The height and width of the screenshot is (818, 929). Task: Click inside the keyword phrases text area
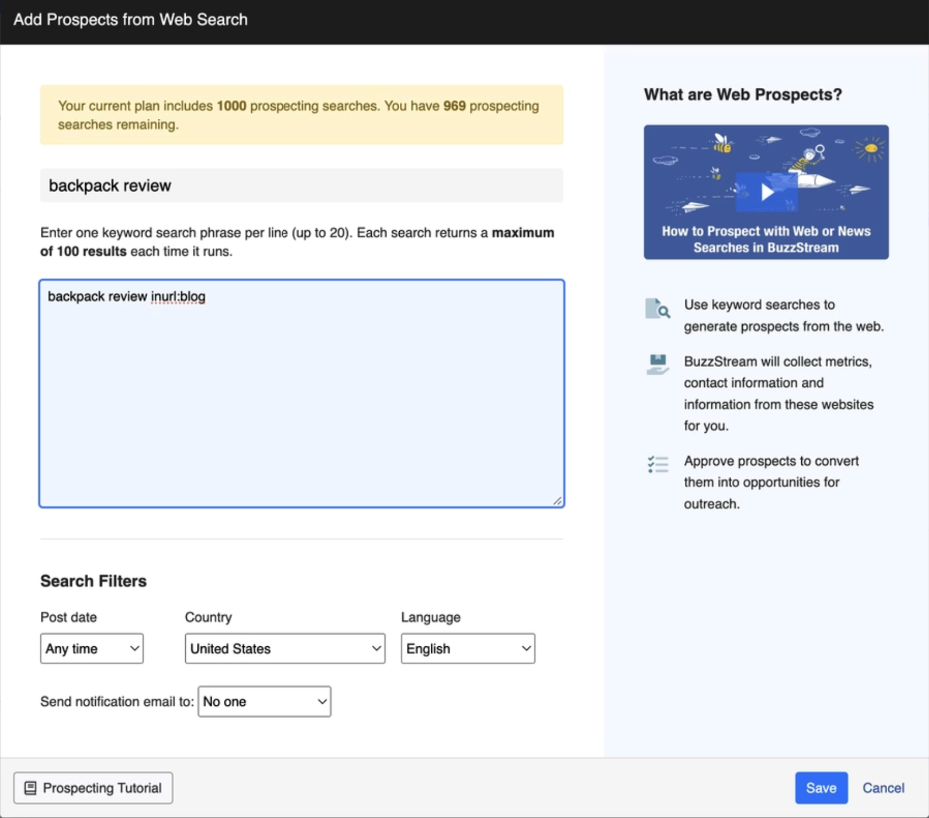(x=301, y=400)
